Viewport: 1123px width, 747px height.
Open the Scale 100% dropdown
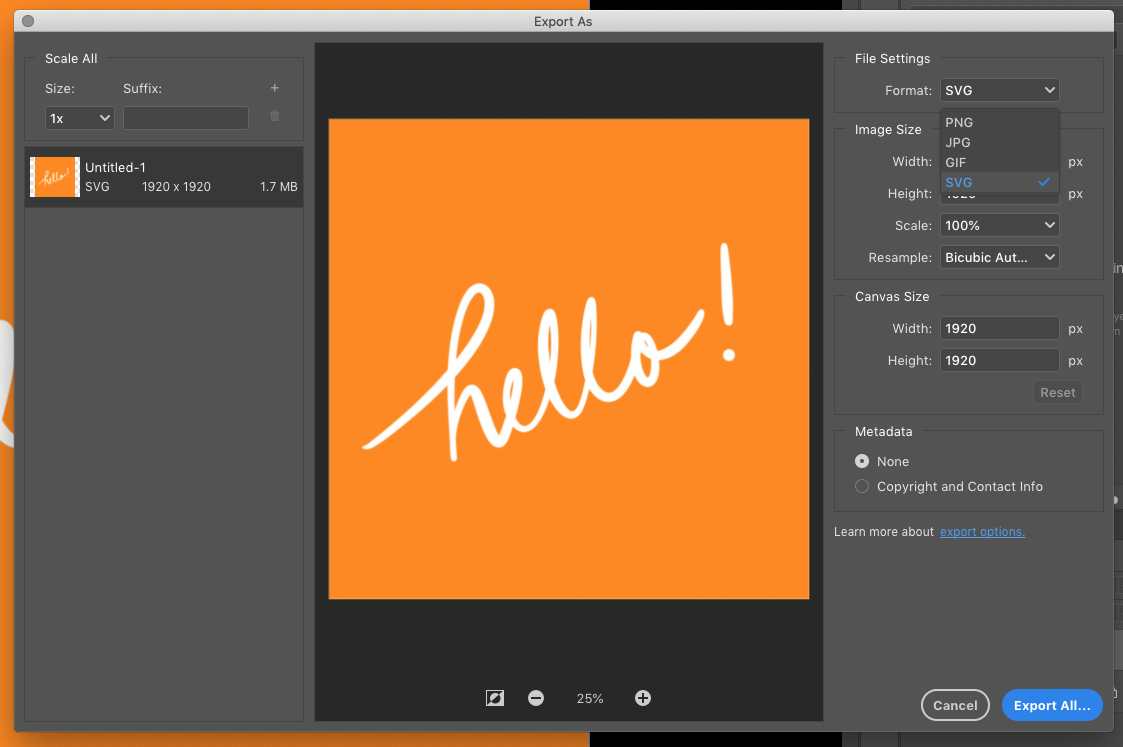tap(999, 225)
